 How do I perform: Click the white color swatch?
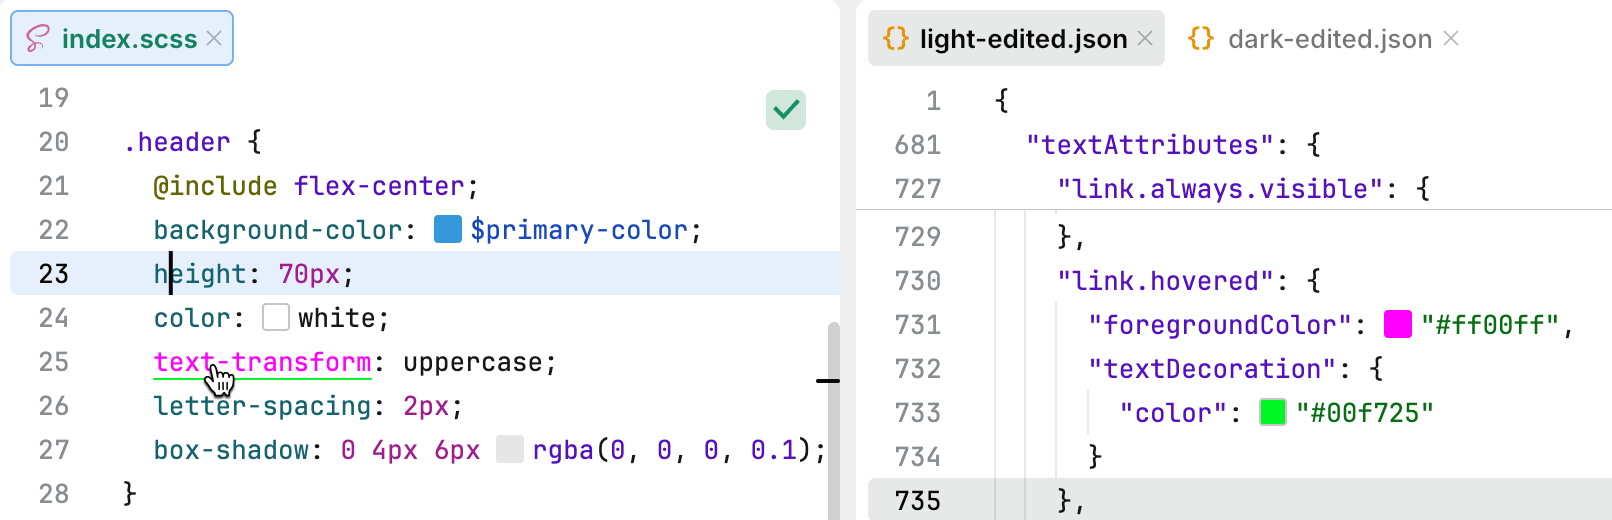point(276,318)
